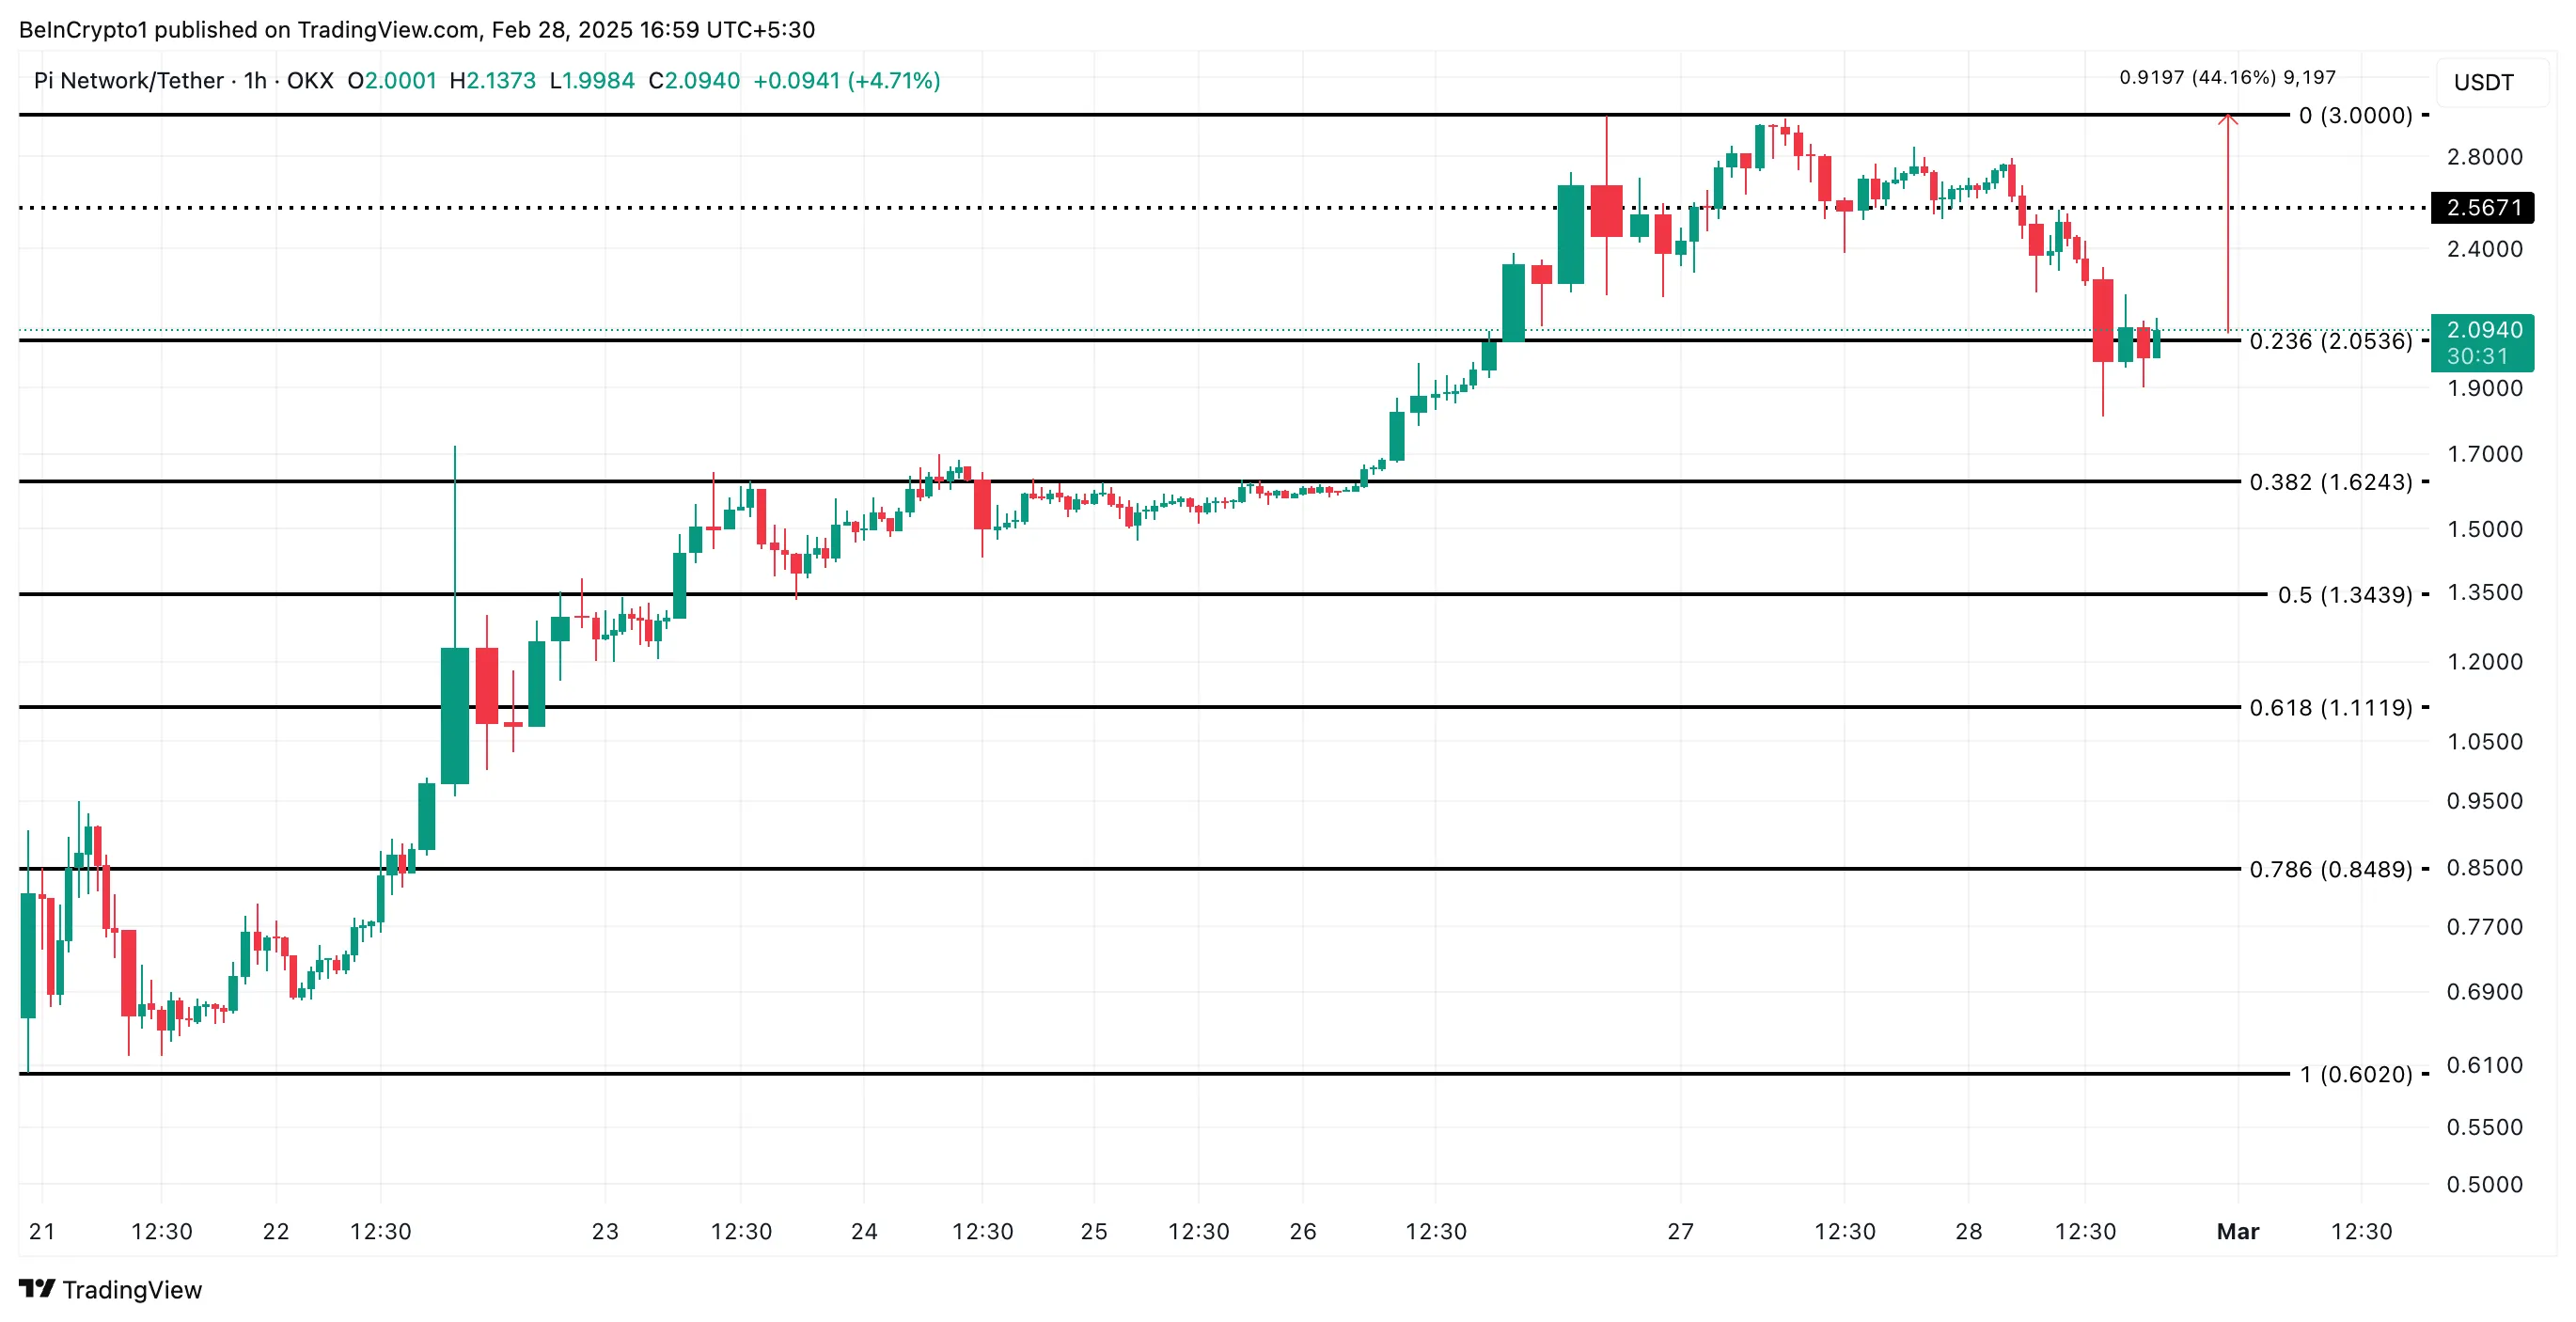The width and height of the screenshot is (2576, 1322).
Task: Click the 2.8000 price axis label
Action: [x=2484, y=156]
